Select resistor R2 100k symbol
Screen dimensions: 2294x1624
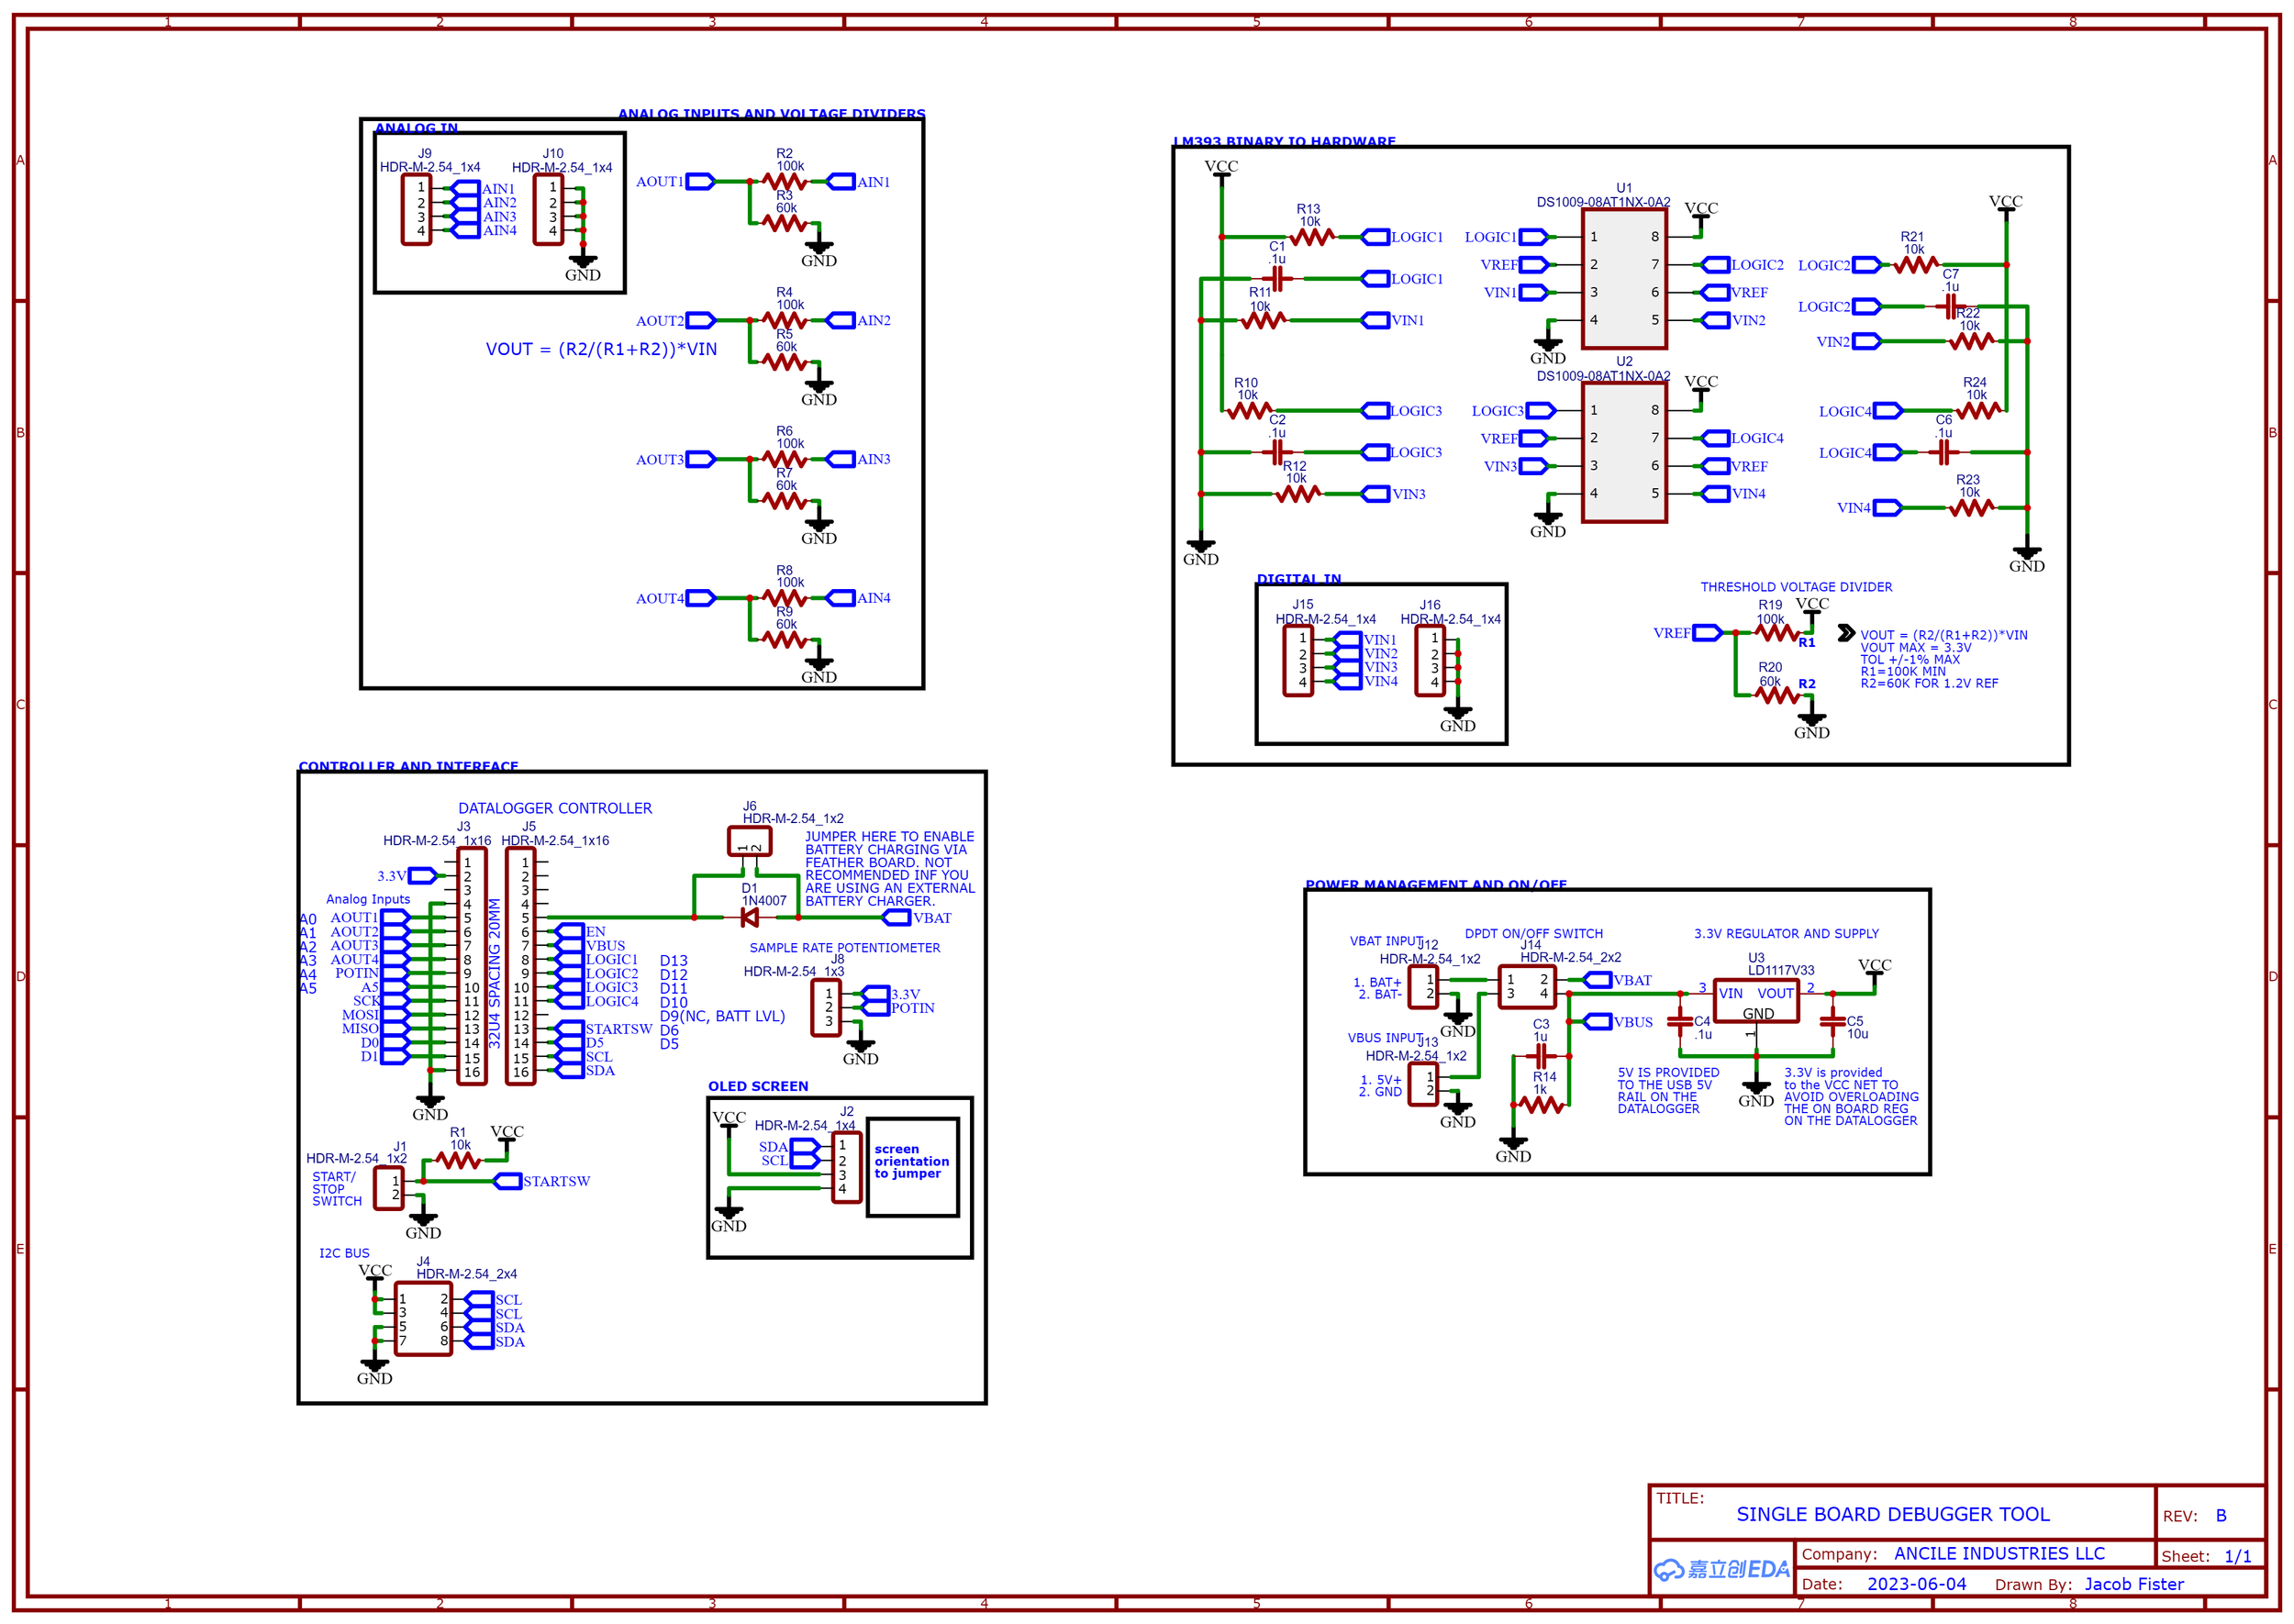click(x=783, y=181)
